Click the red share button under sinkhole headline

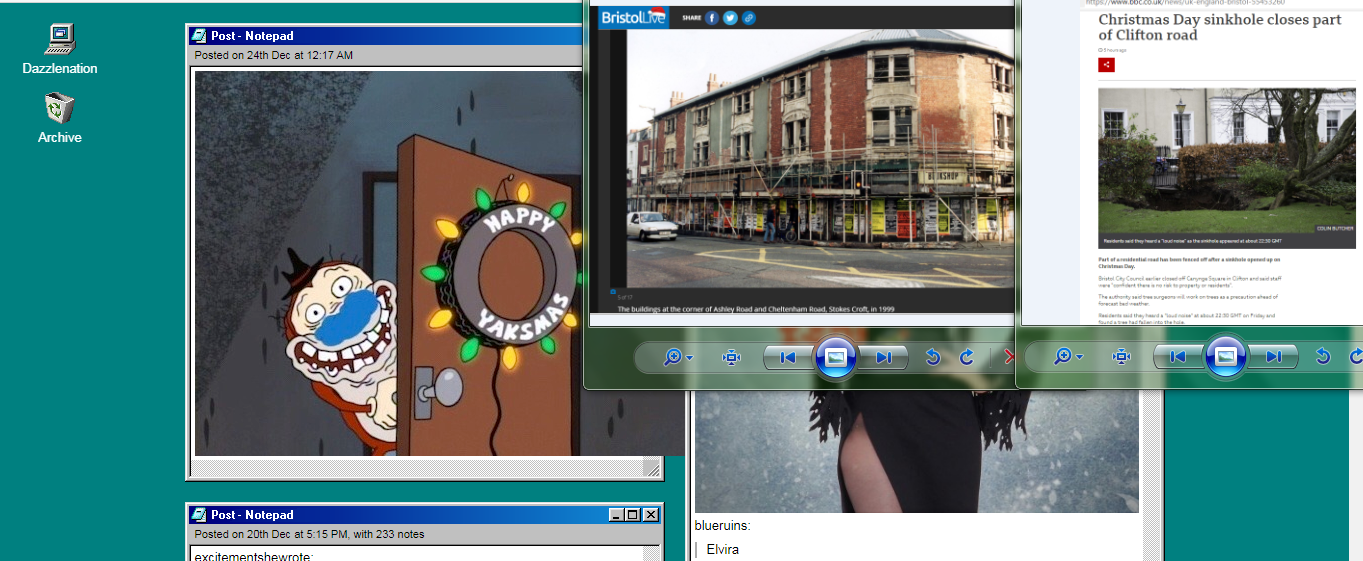(1106, 65)
